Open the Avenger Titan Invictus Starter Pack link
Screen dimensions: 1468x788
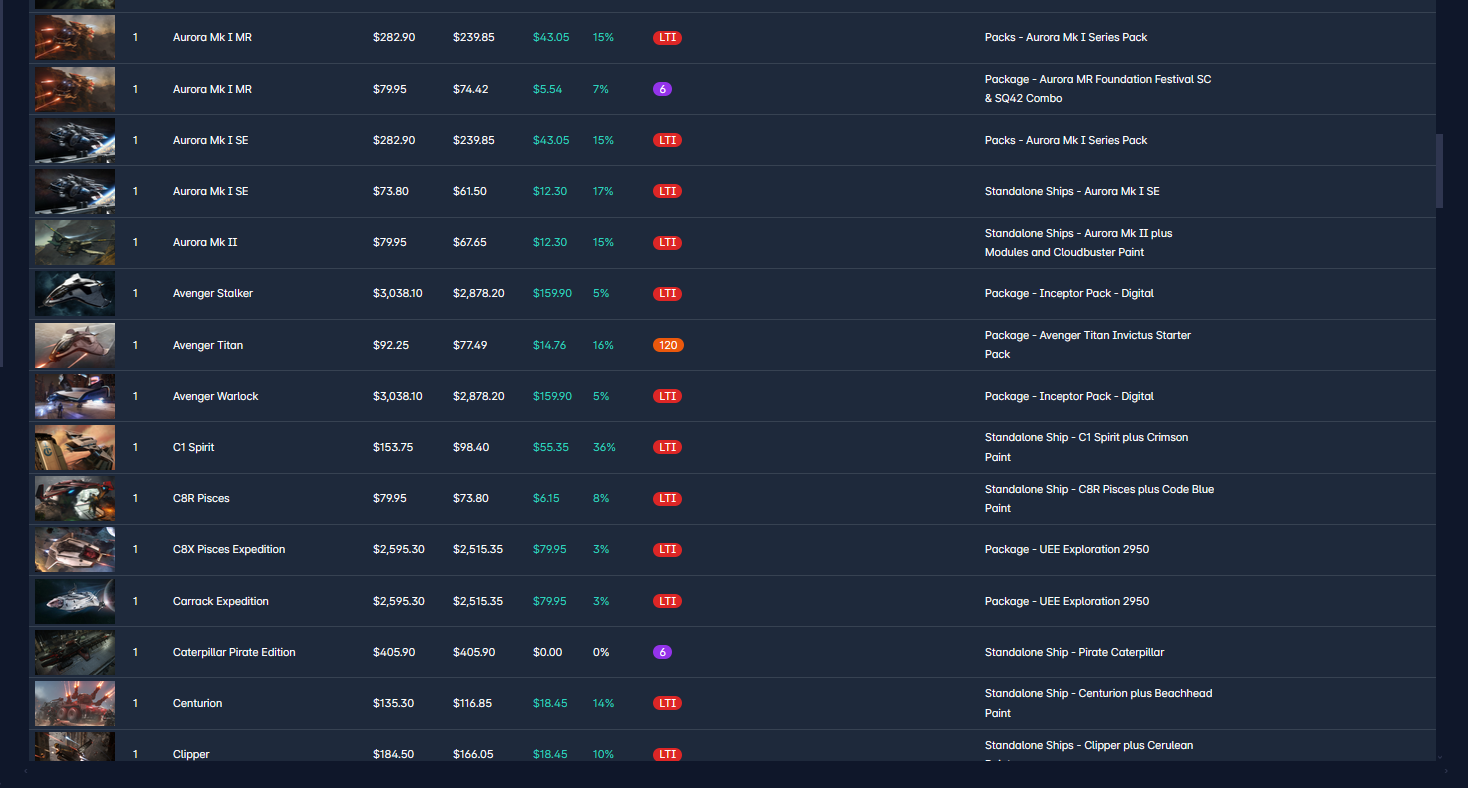point(1088,345)
